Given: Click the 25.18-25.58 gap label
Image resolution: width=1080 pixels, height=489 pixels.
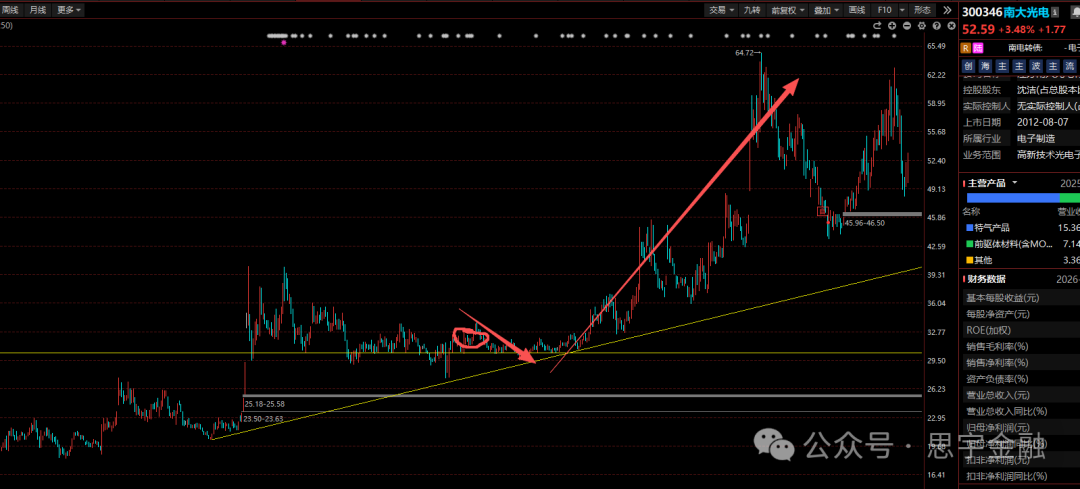Looking at the screenshot, I should [x=265, y=404].
